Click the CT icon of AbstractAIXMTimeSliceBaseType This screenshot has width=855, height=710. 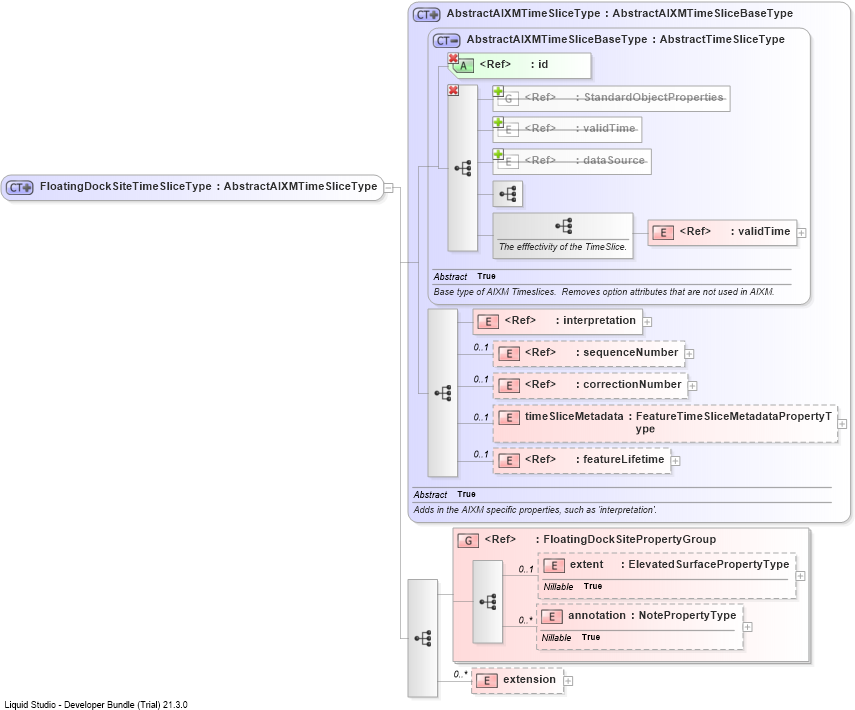(x=447, y=40)
